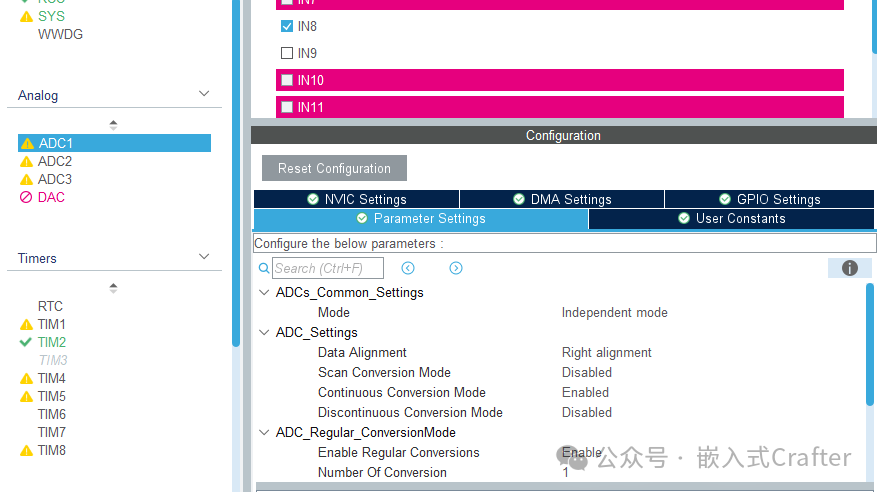
Task: Enable the IN9 channel checkbox
Action: coord(287,53)
